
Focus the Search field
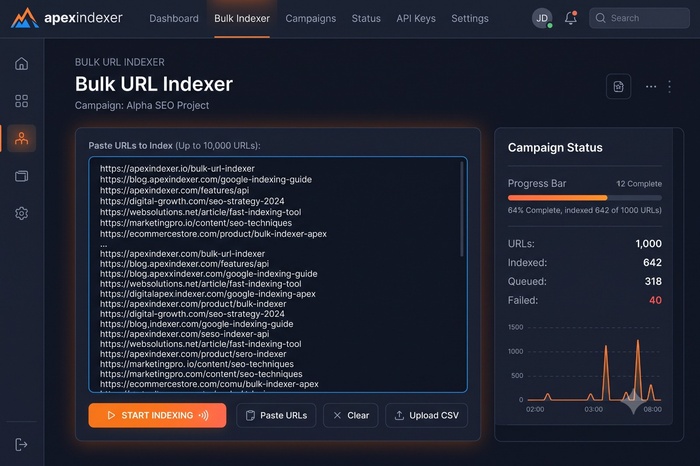coord(639,18)
